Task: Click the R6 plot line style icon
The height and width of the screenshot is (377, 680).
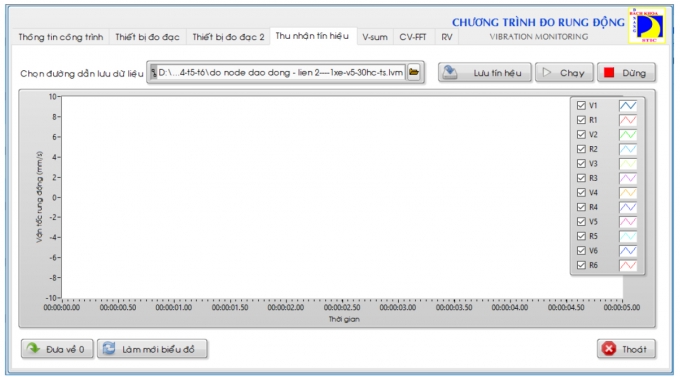Action: pyautogui.click(x=628, y=266)
